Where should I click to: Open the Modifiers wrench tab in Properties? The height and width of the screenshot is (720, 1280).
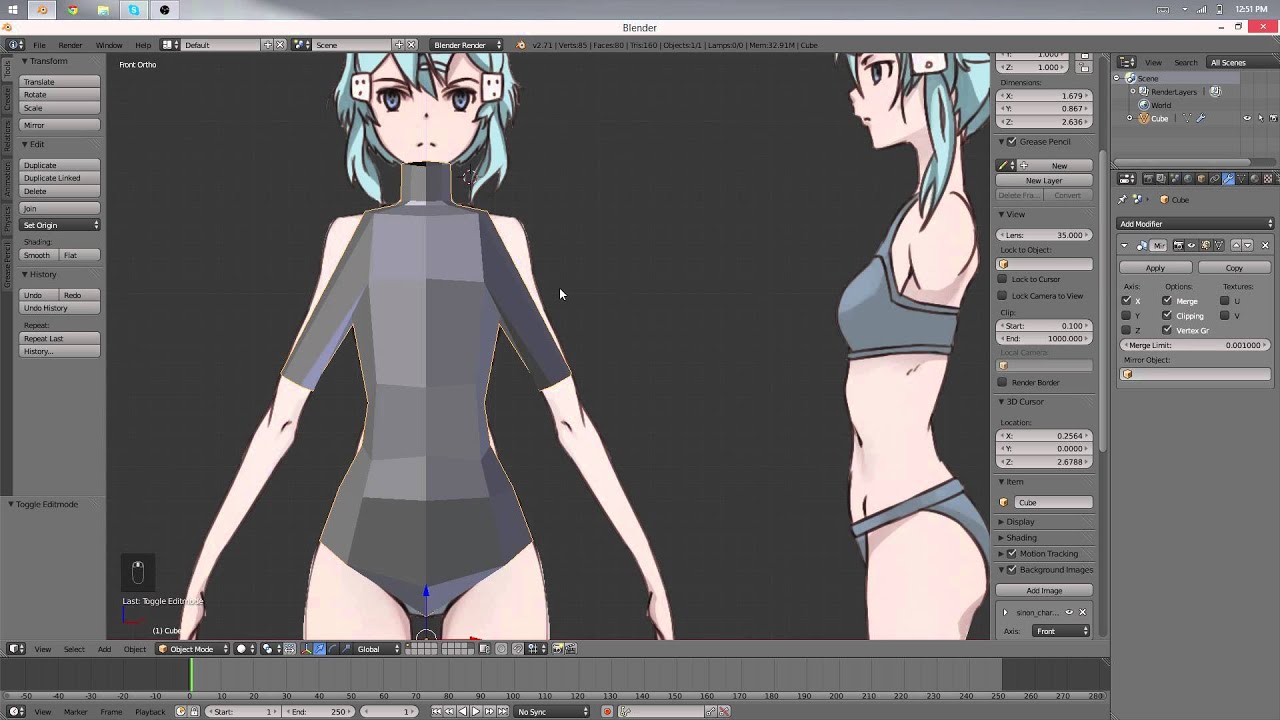coord(1228,179)
